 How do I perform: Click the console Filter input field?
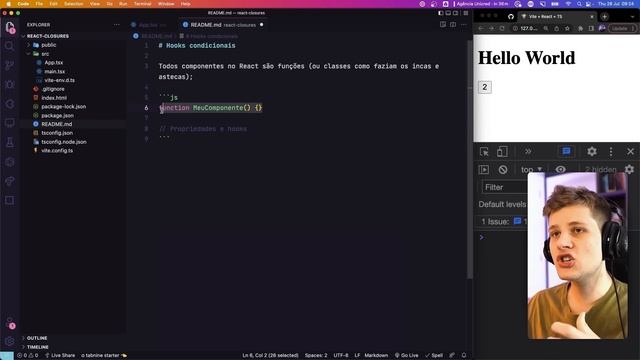coord(504,187)
